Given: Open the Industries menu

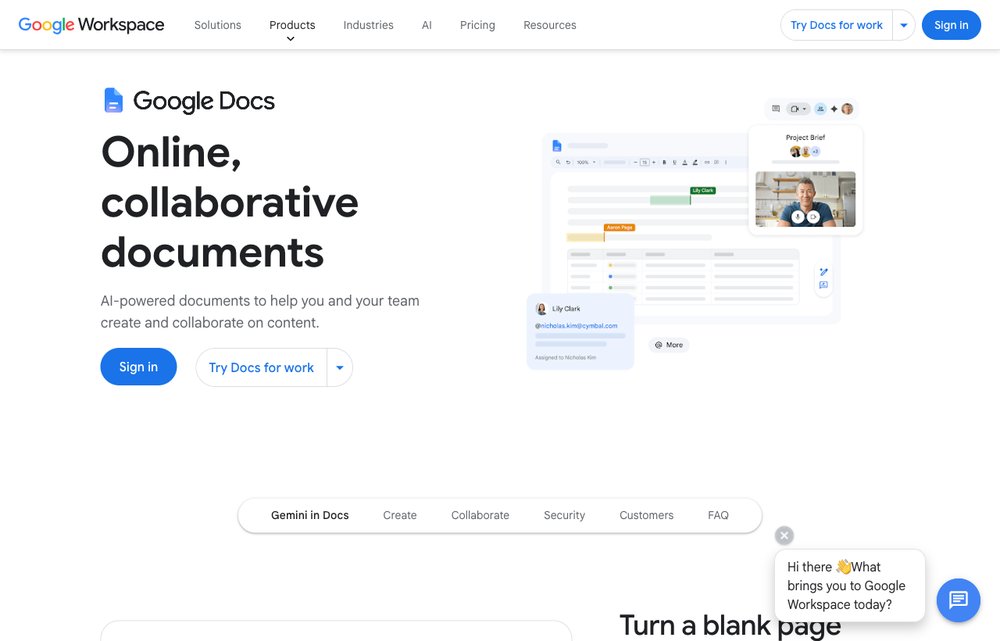Looking at the screenshot, I should pyautogui.click(x=368, y=25).
